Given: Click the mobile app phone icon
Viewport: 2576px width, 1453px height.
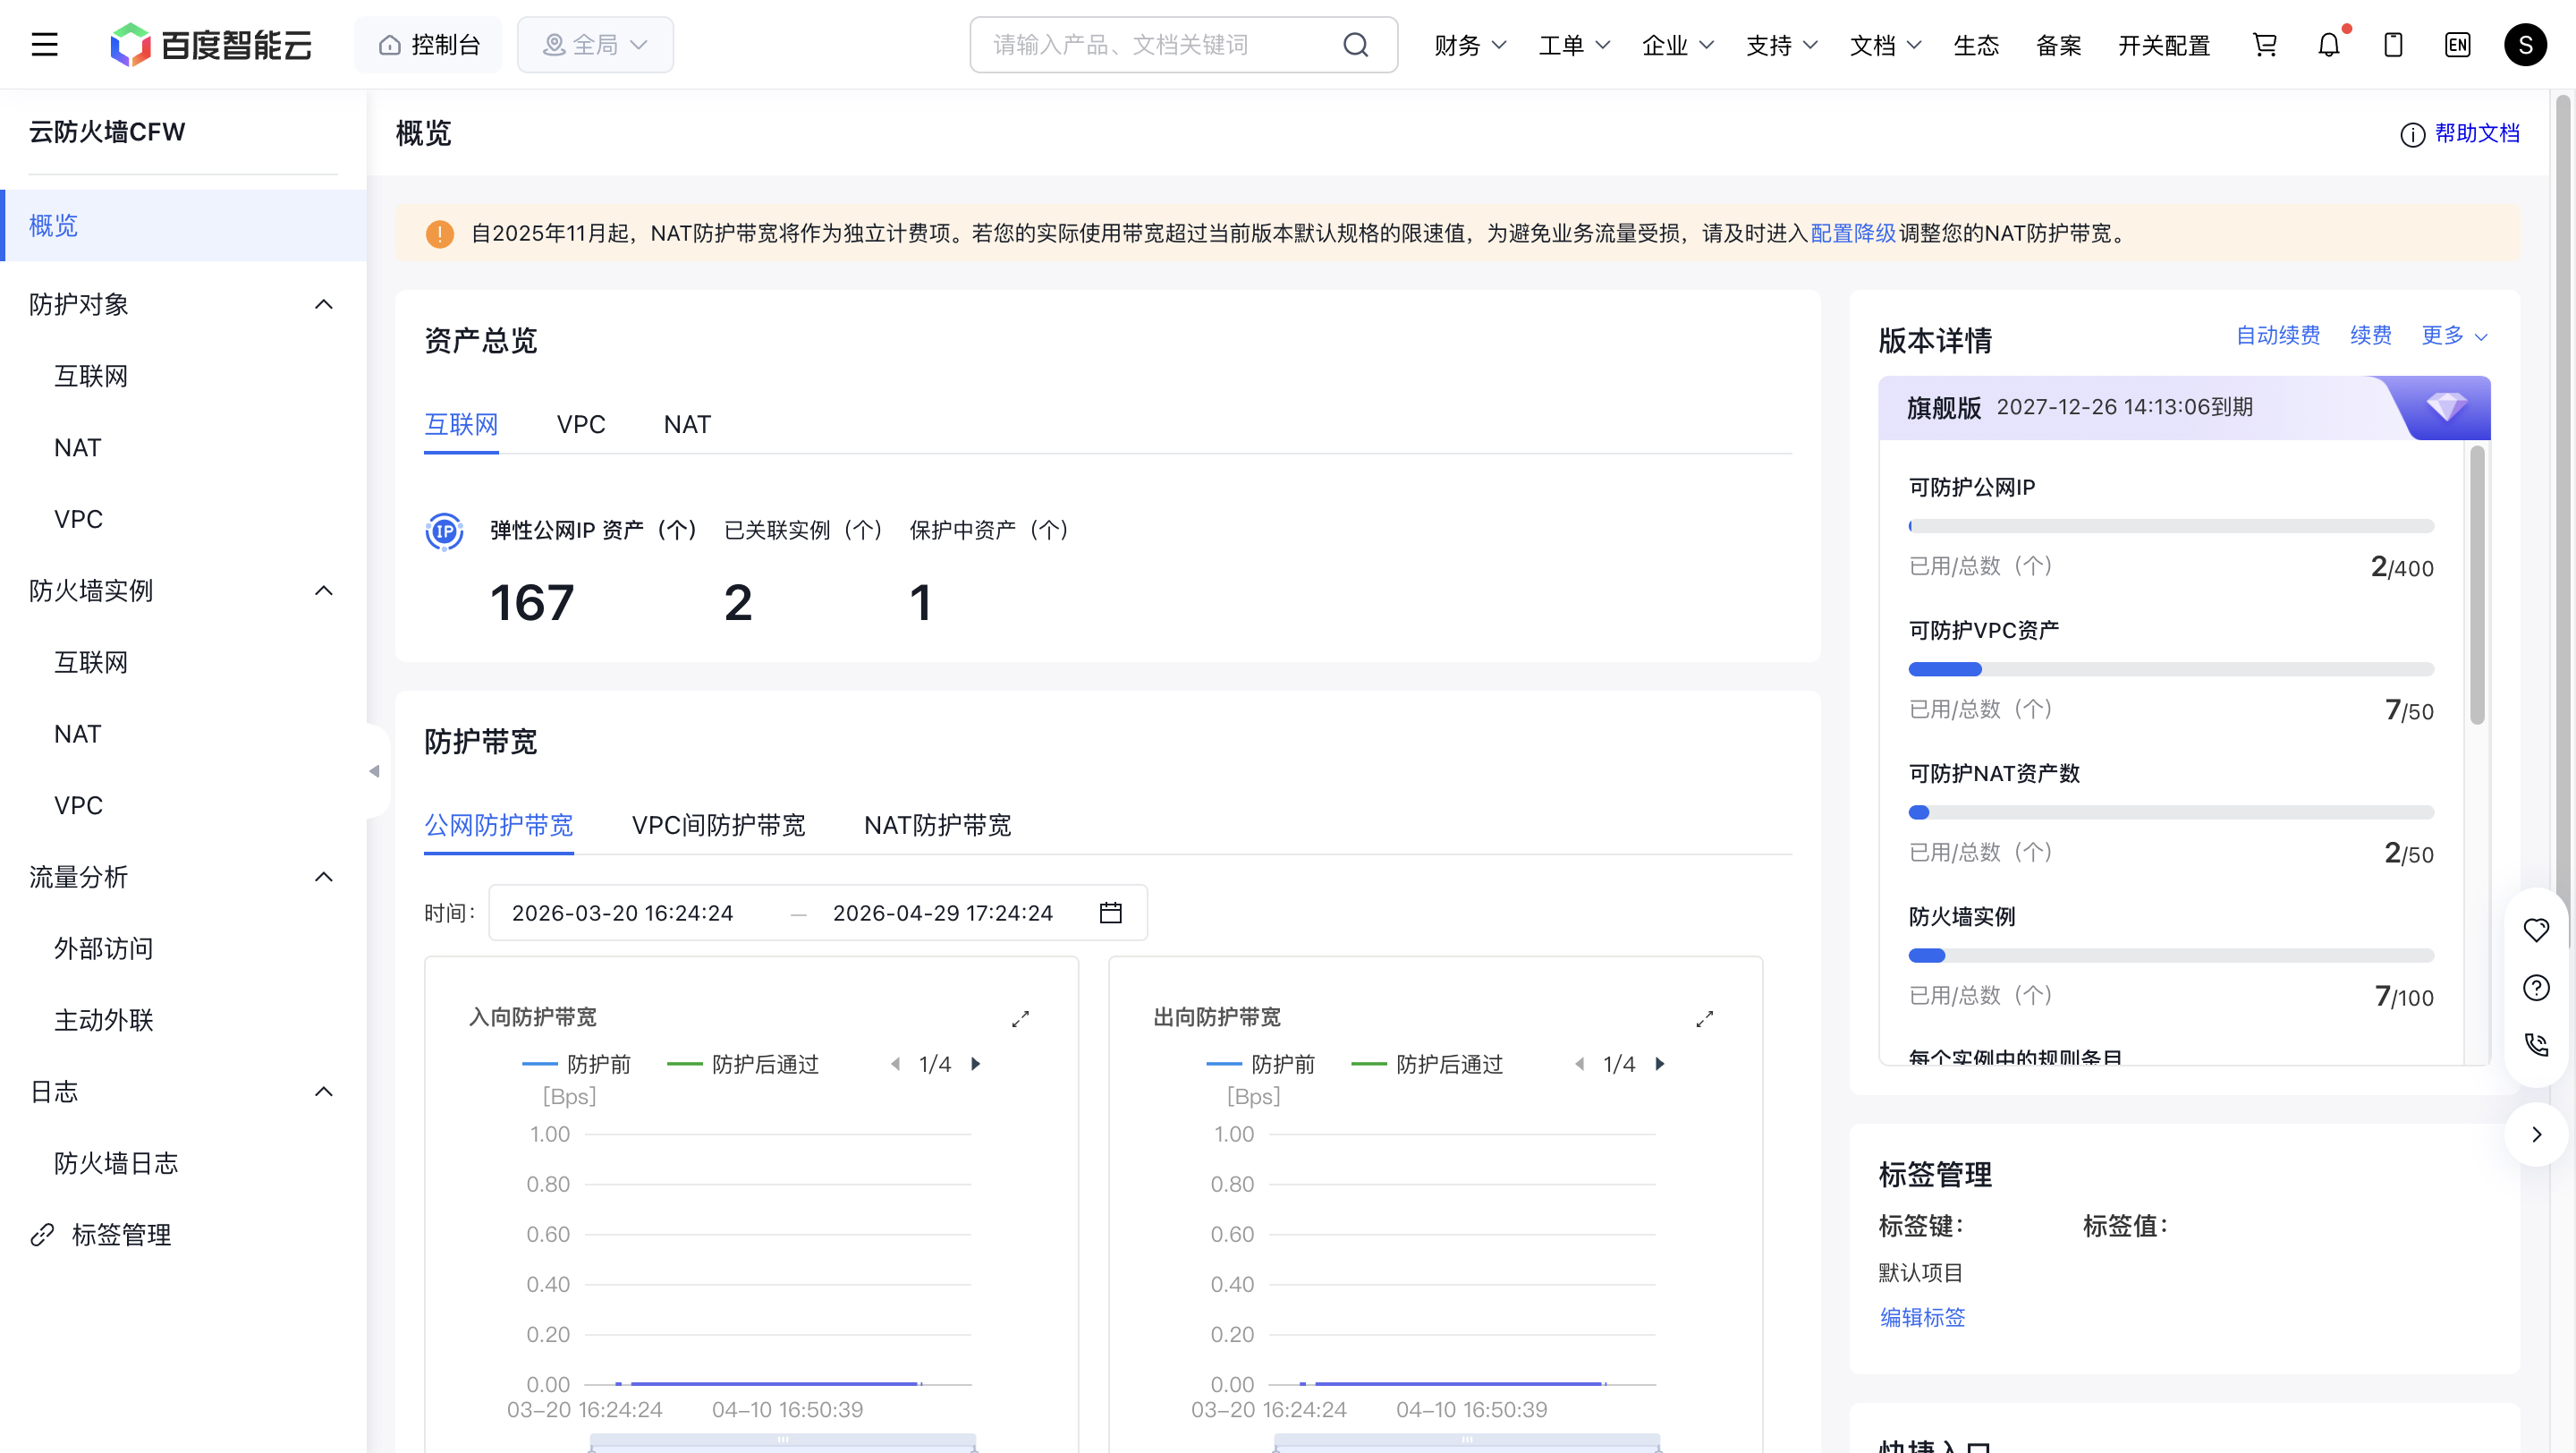Looking at the screenshot, I should click(x=2393, y=45).
